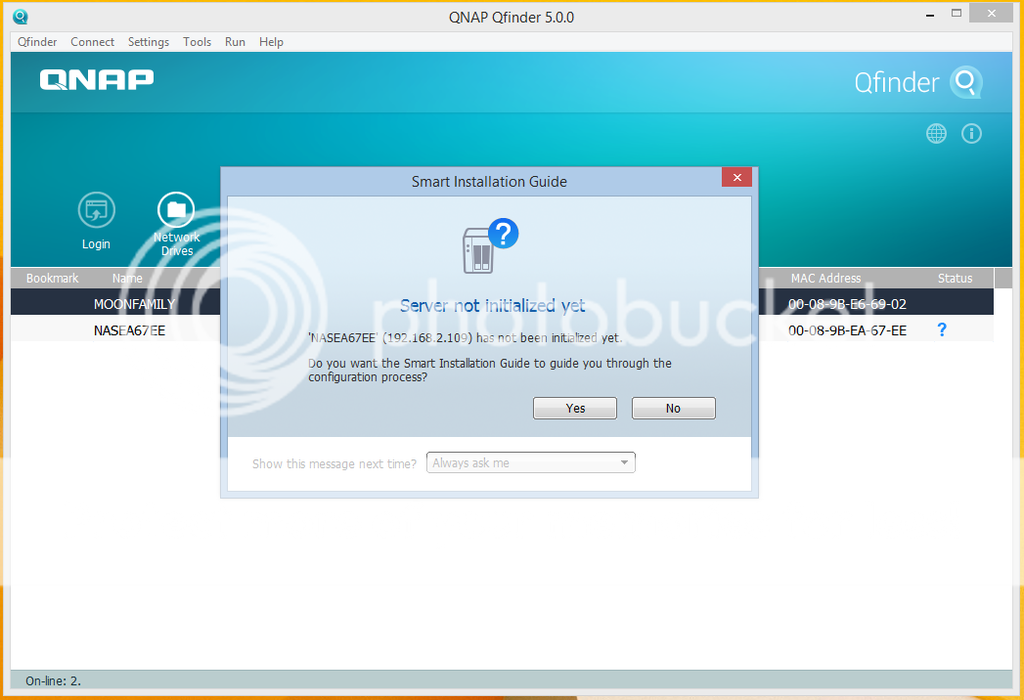Click the Qfinder magnifier logo icon
This screenshot has width=1024, height=700.
pyautogui.click(x=966, y=82)
